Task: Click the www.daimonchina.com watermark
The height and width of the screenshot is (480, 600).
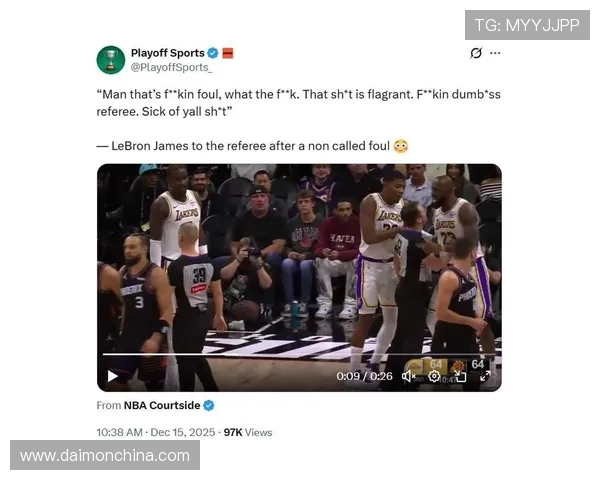Action: 105,456
